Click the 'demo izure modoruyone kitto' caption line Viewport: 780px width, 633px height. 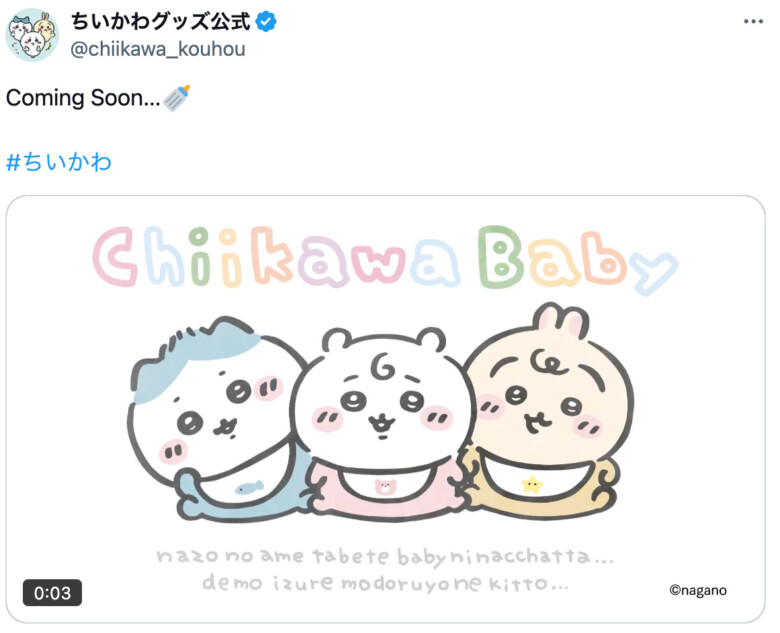tap(385, 583)
